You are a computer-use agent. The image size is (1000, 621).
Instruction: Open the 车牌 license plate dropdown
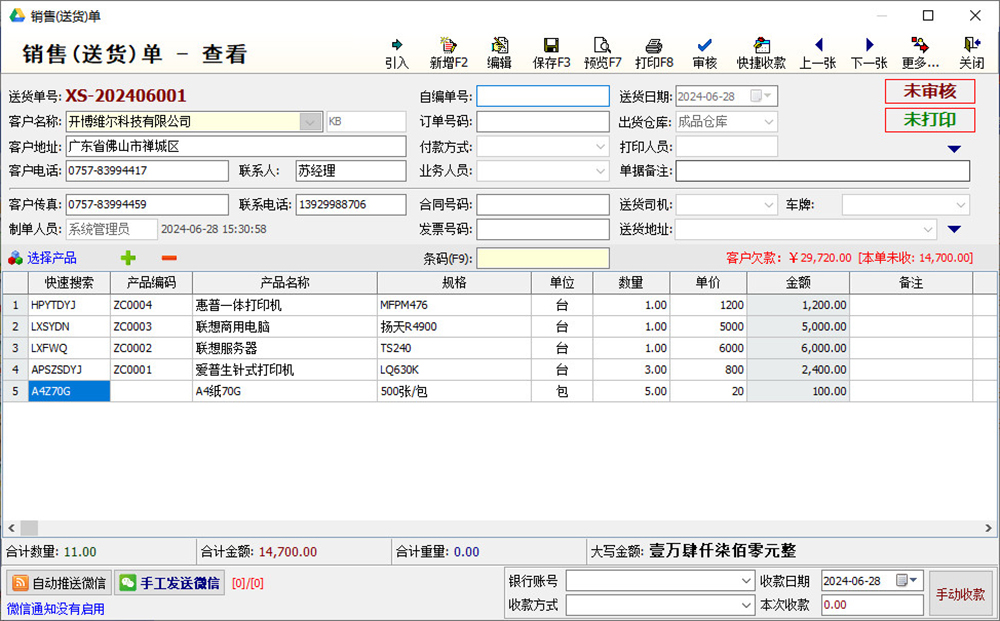[x=960, y=205]
